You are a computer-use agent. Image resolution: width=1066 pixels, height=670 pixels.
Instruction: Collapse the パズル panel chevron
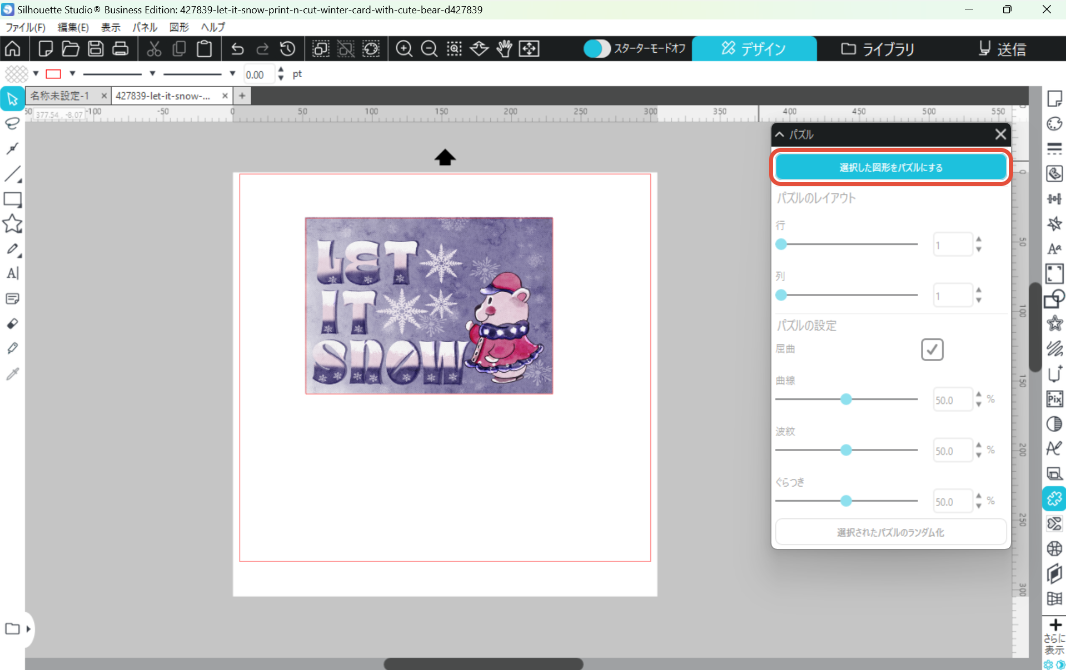(780, 135)
